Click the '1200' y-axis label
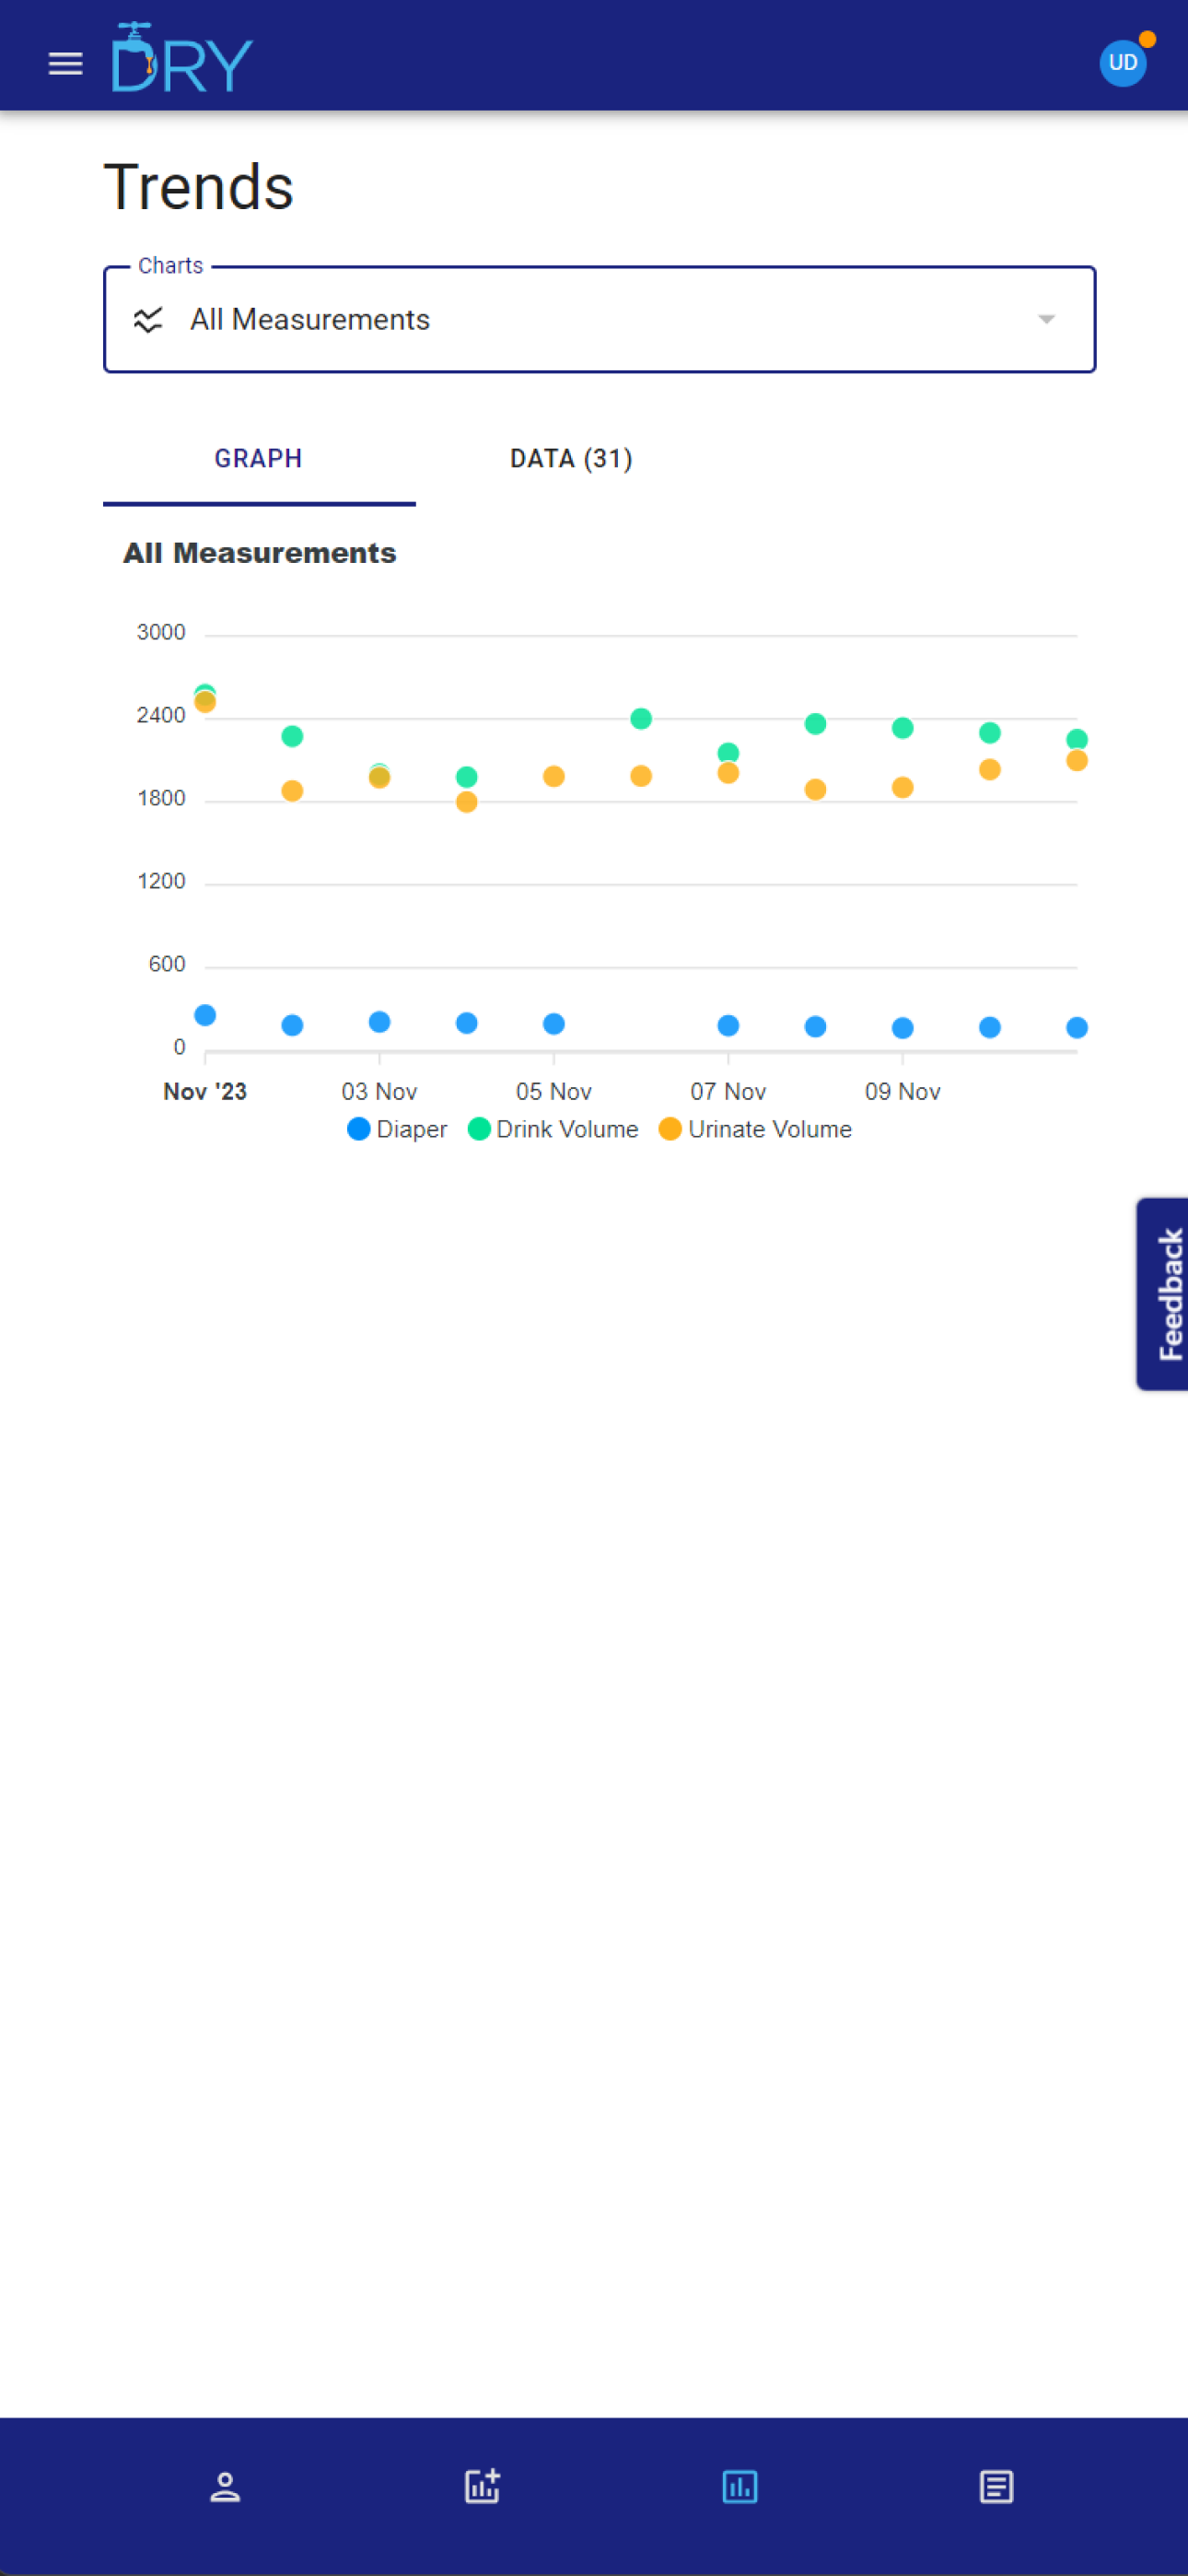Viewport: 1188px width, 2576px height. click(161, 881)
